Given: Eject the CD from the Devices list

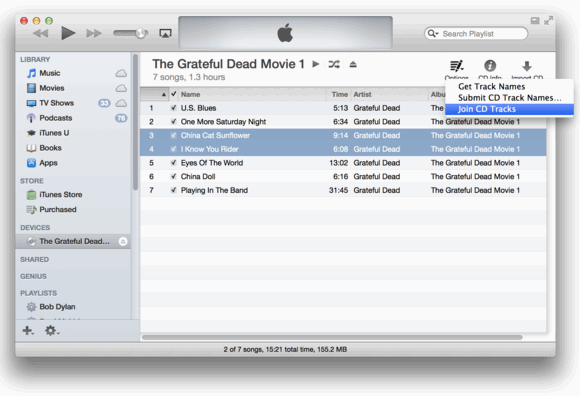Looking at the screenshot, I should click(123, 241).
